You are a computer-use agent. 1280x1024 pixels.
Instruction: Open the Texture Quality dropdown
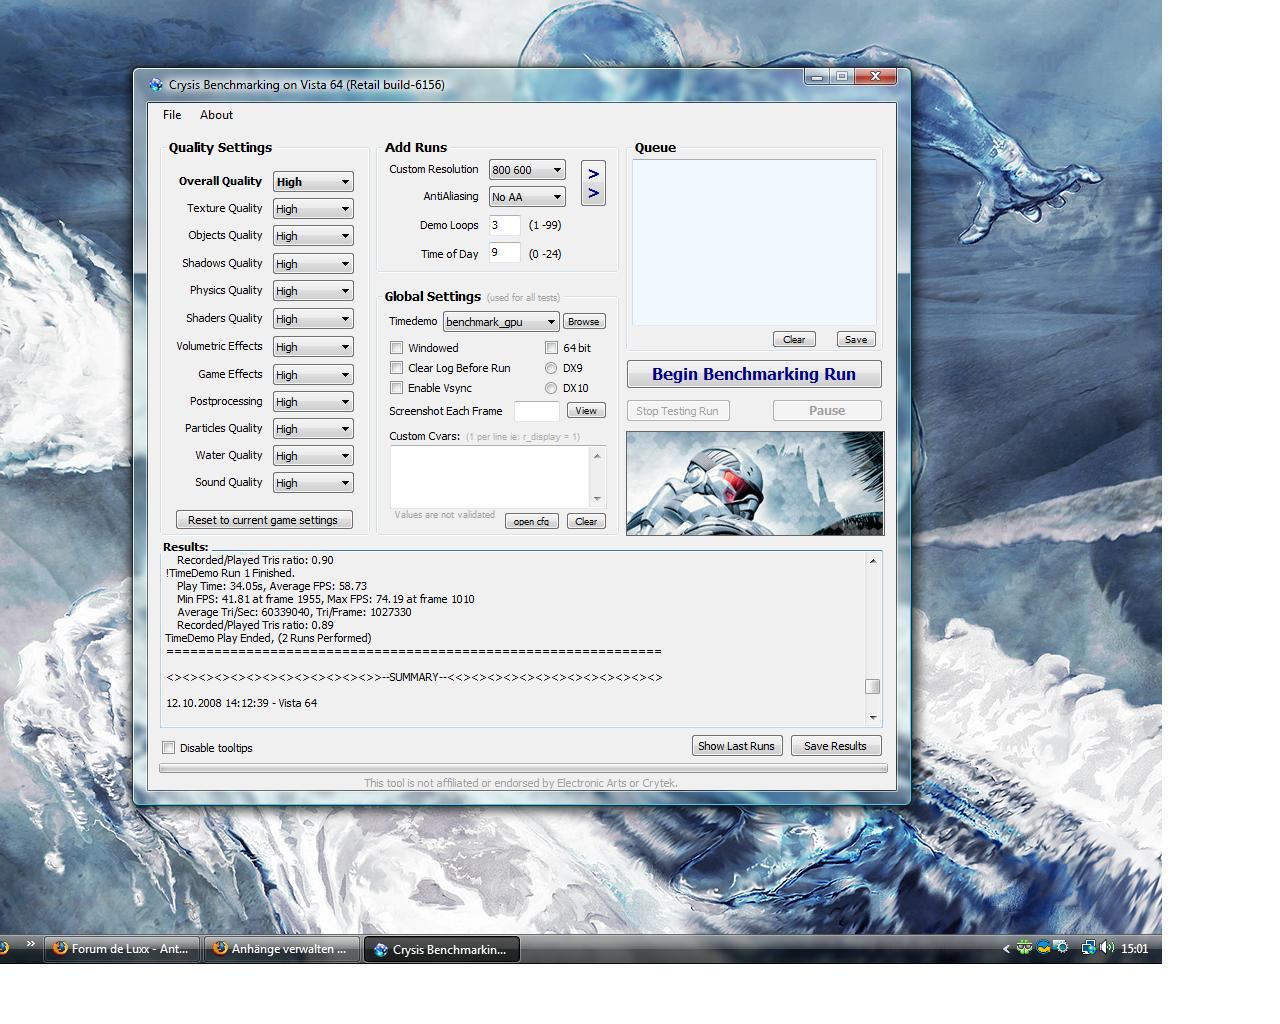coord(313,209)
